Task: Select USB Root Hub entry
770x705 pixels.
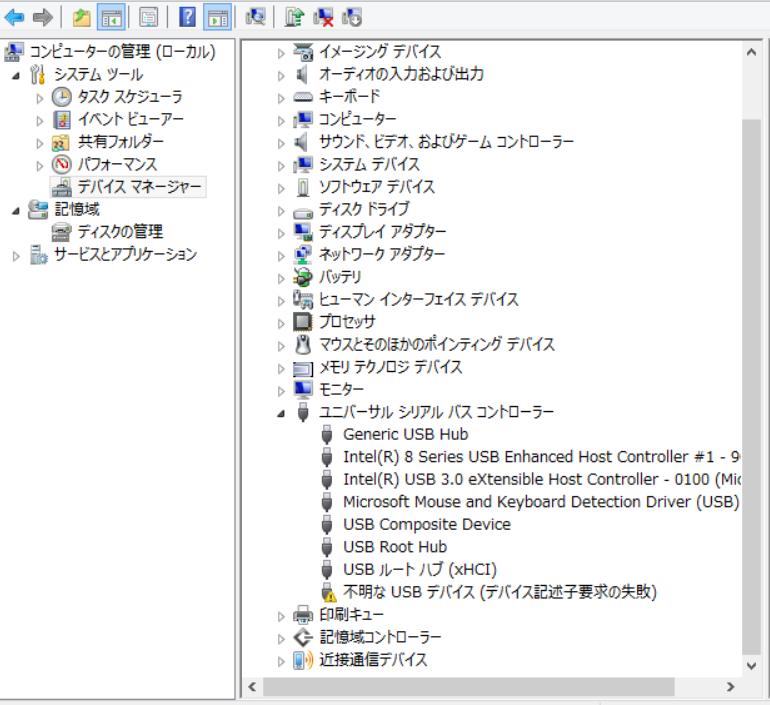Action: coord(395,547)
